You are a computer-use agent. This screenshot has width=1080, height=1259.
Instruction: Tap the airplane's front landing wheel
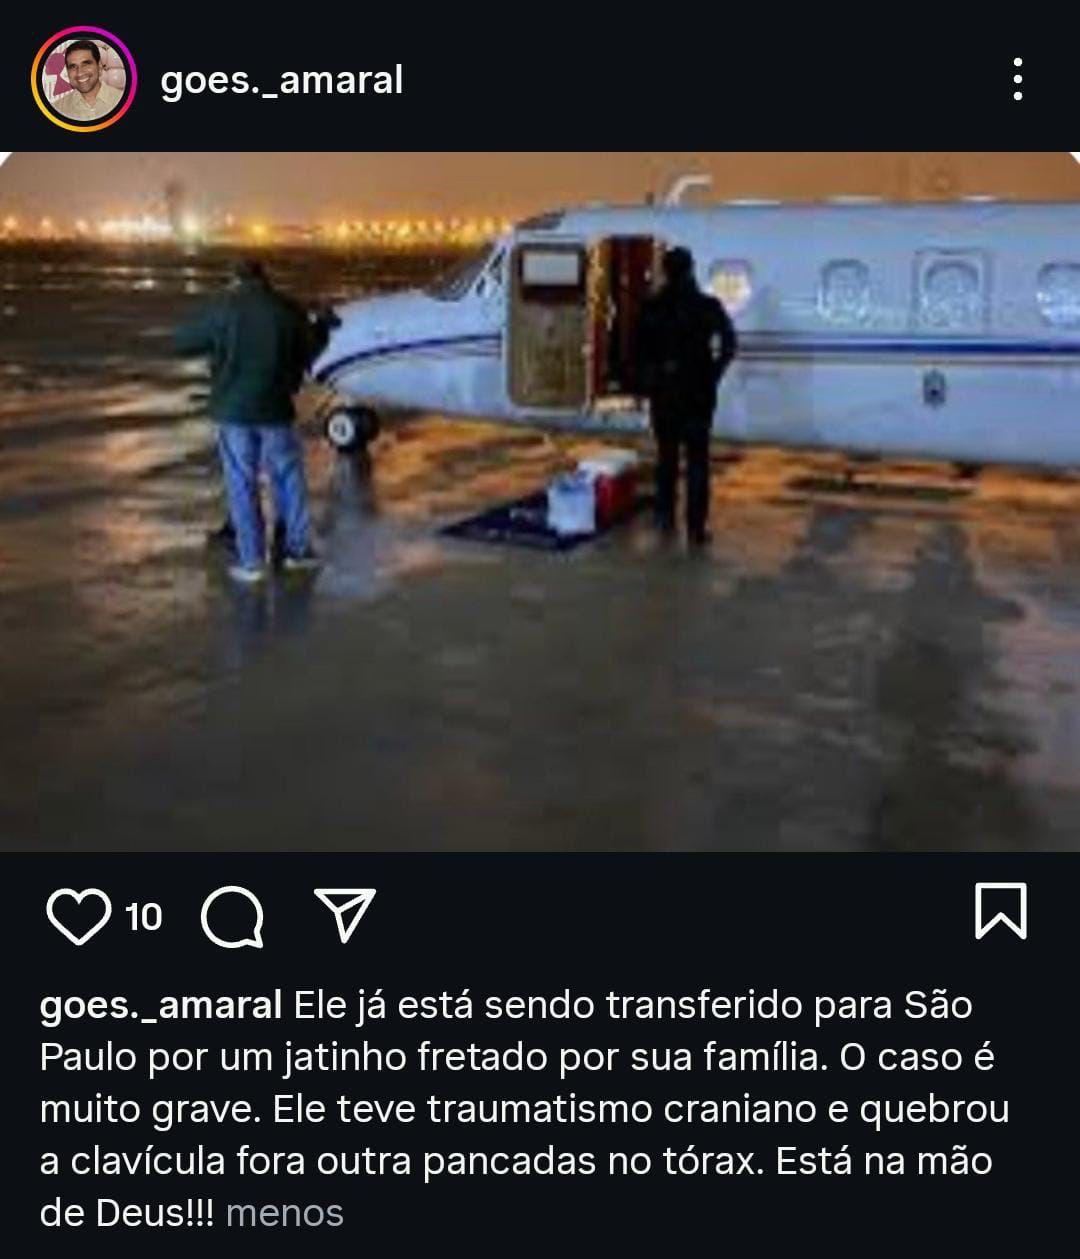(352, 425)
